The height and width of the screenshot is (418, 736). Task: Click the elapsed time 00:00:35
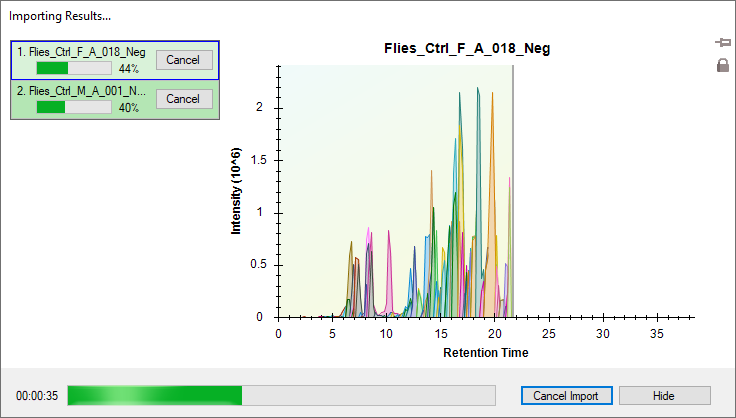[37, 396]
